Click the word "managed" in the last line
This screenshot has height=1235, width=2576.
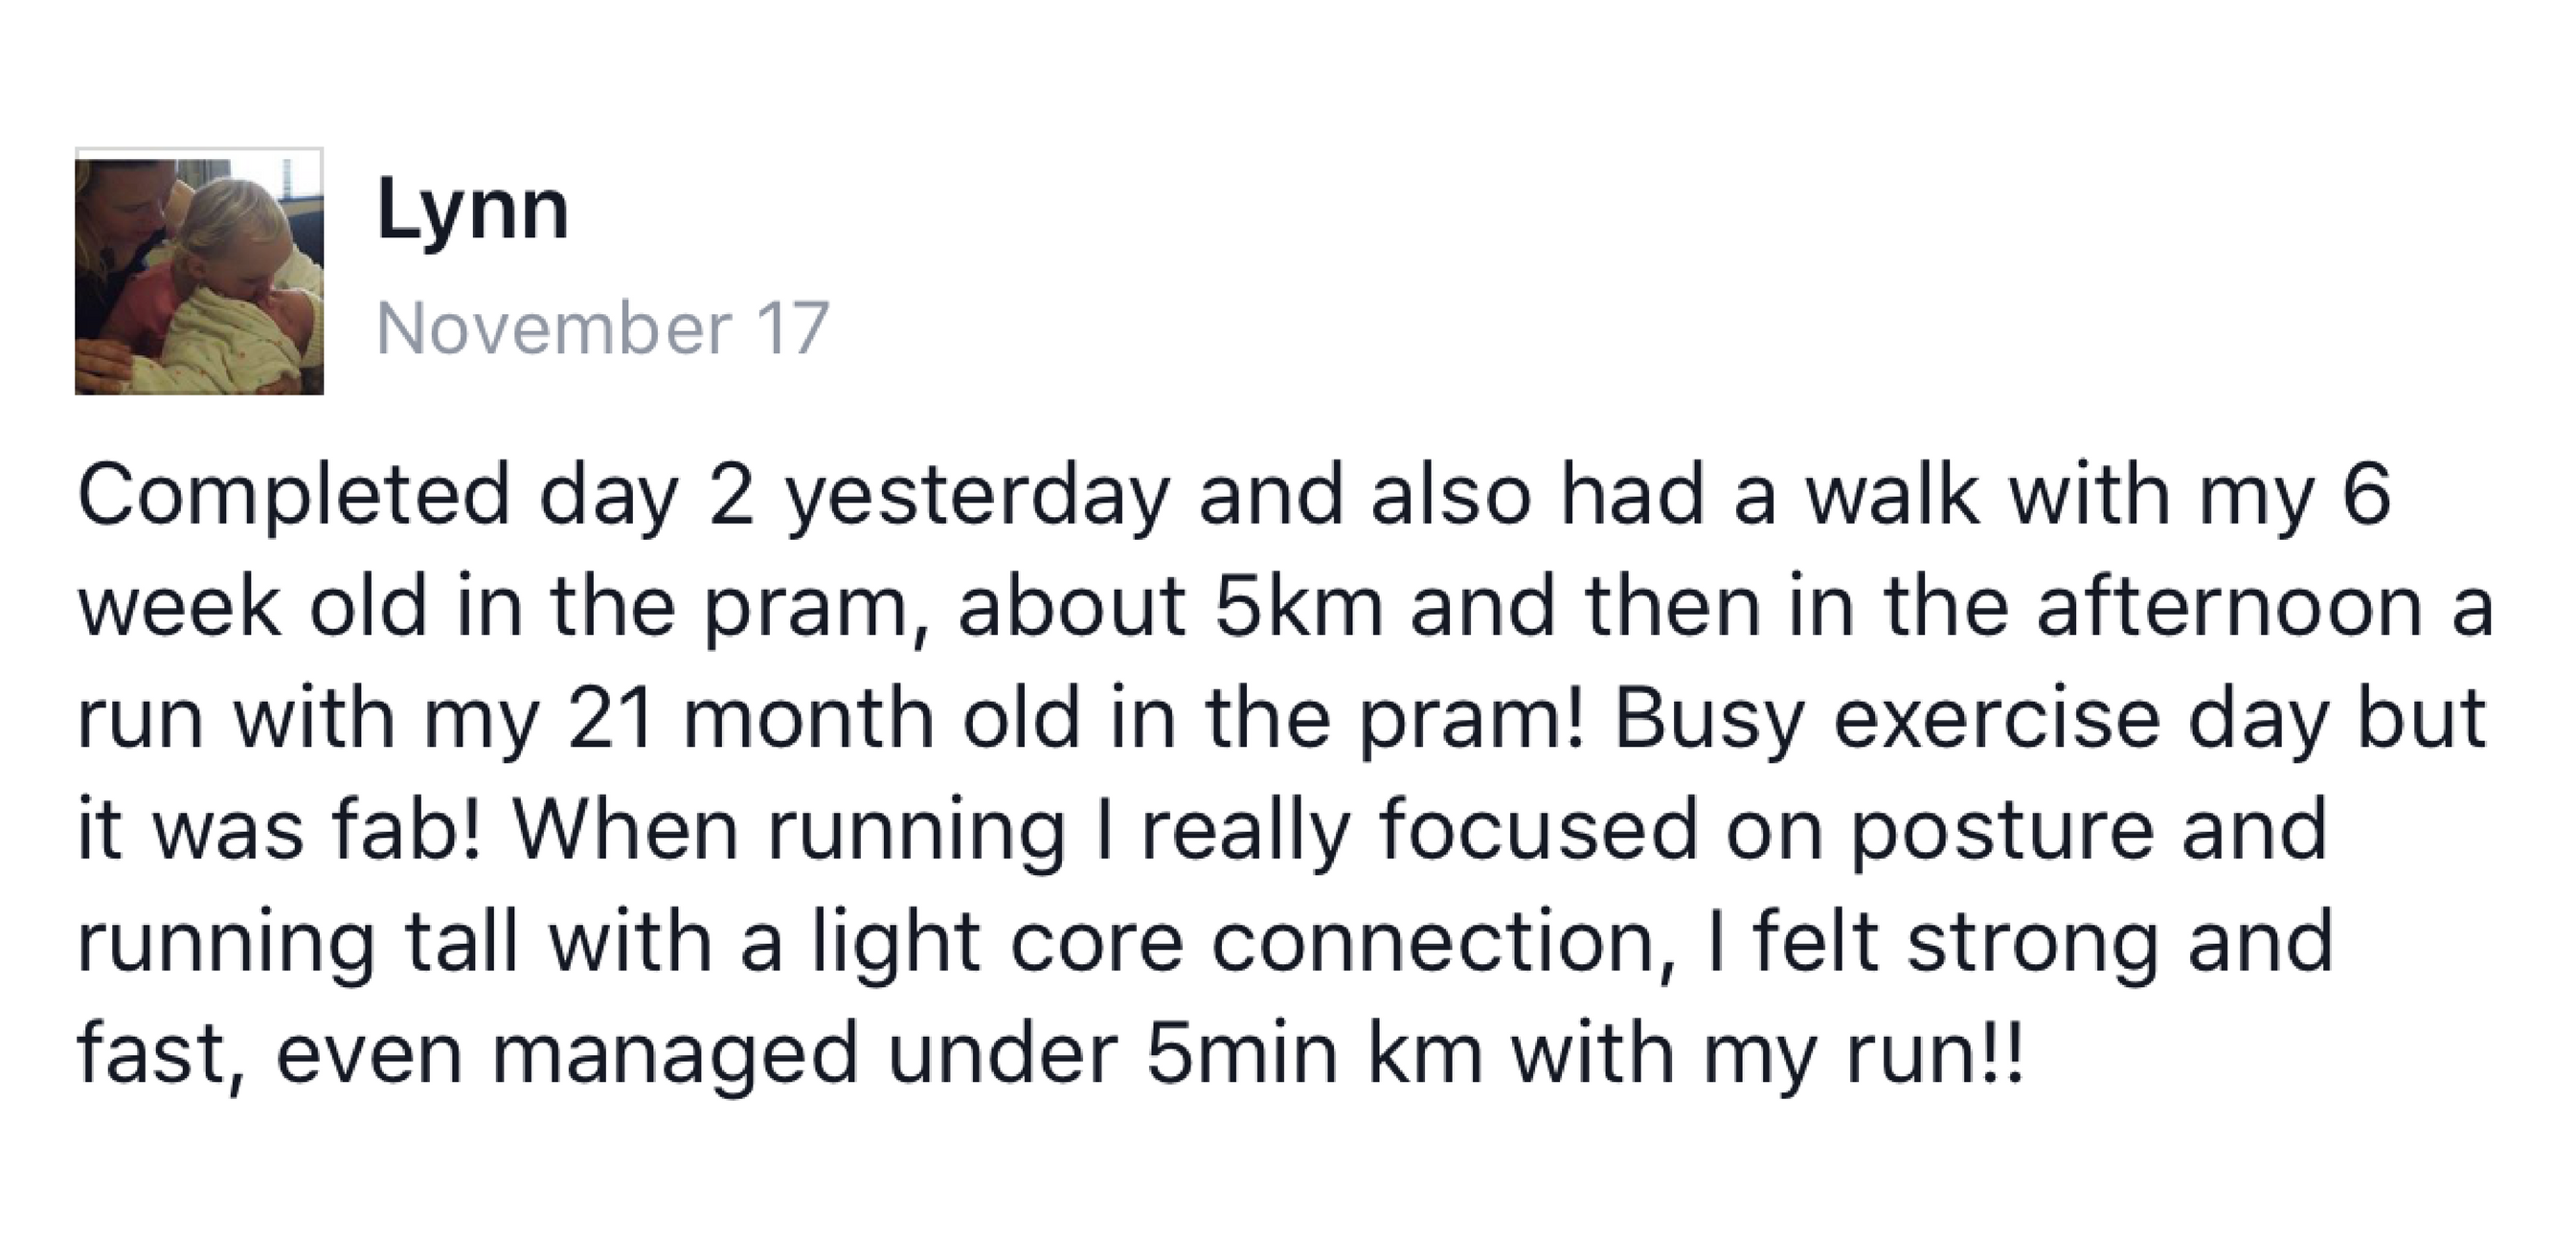675,1055
